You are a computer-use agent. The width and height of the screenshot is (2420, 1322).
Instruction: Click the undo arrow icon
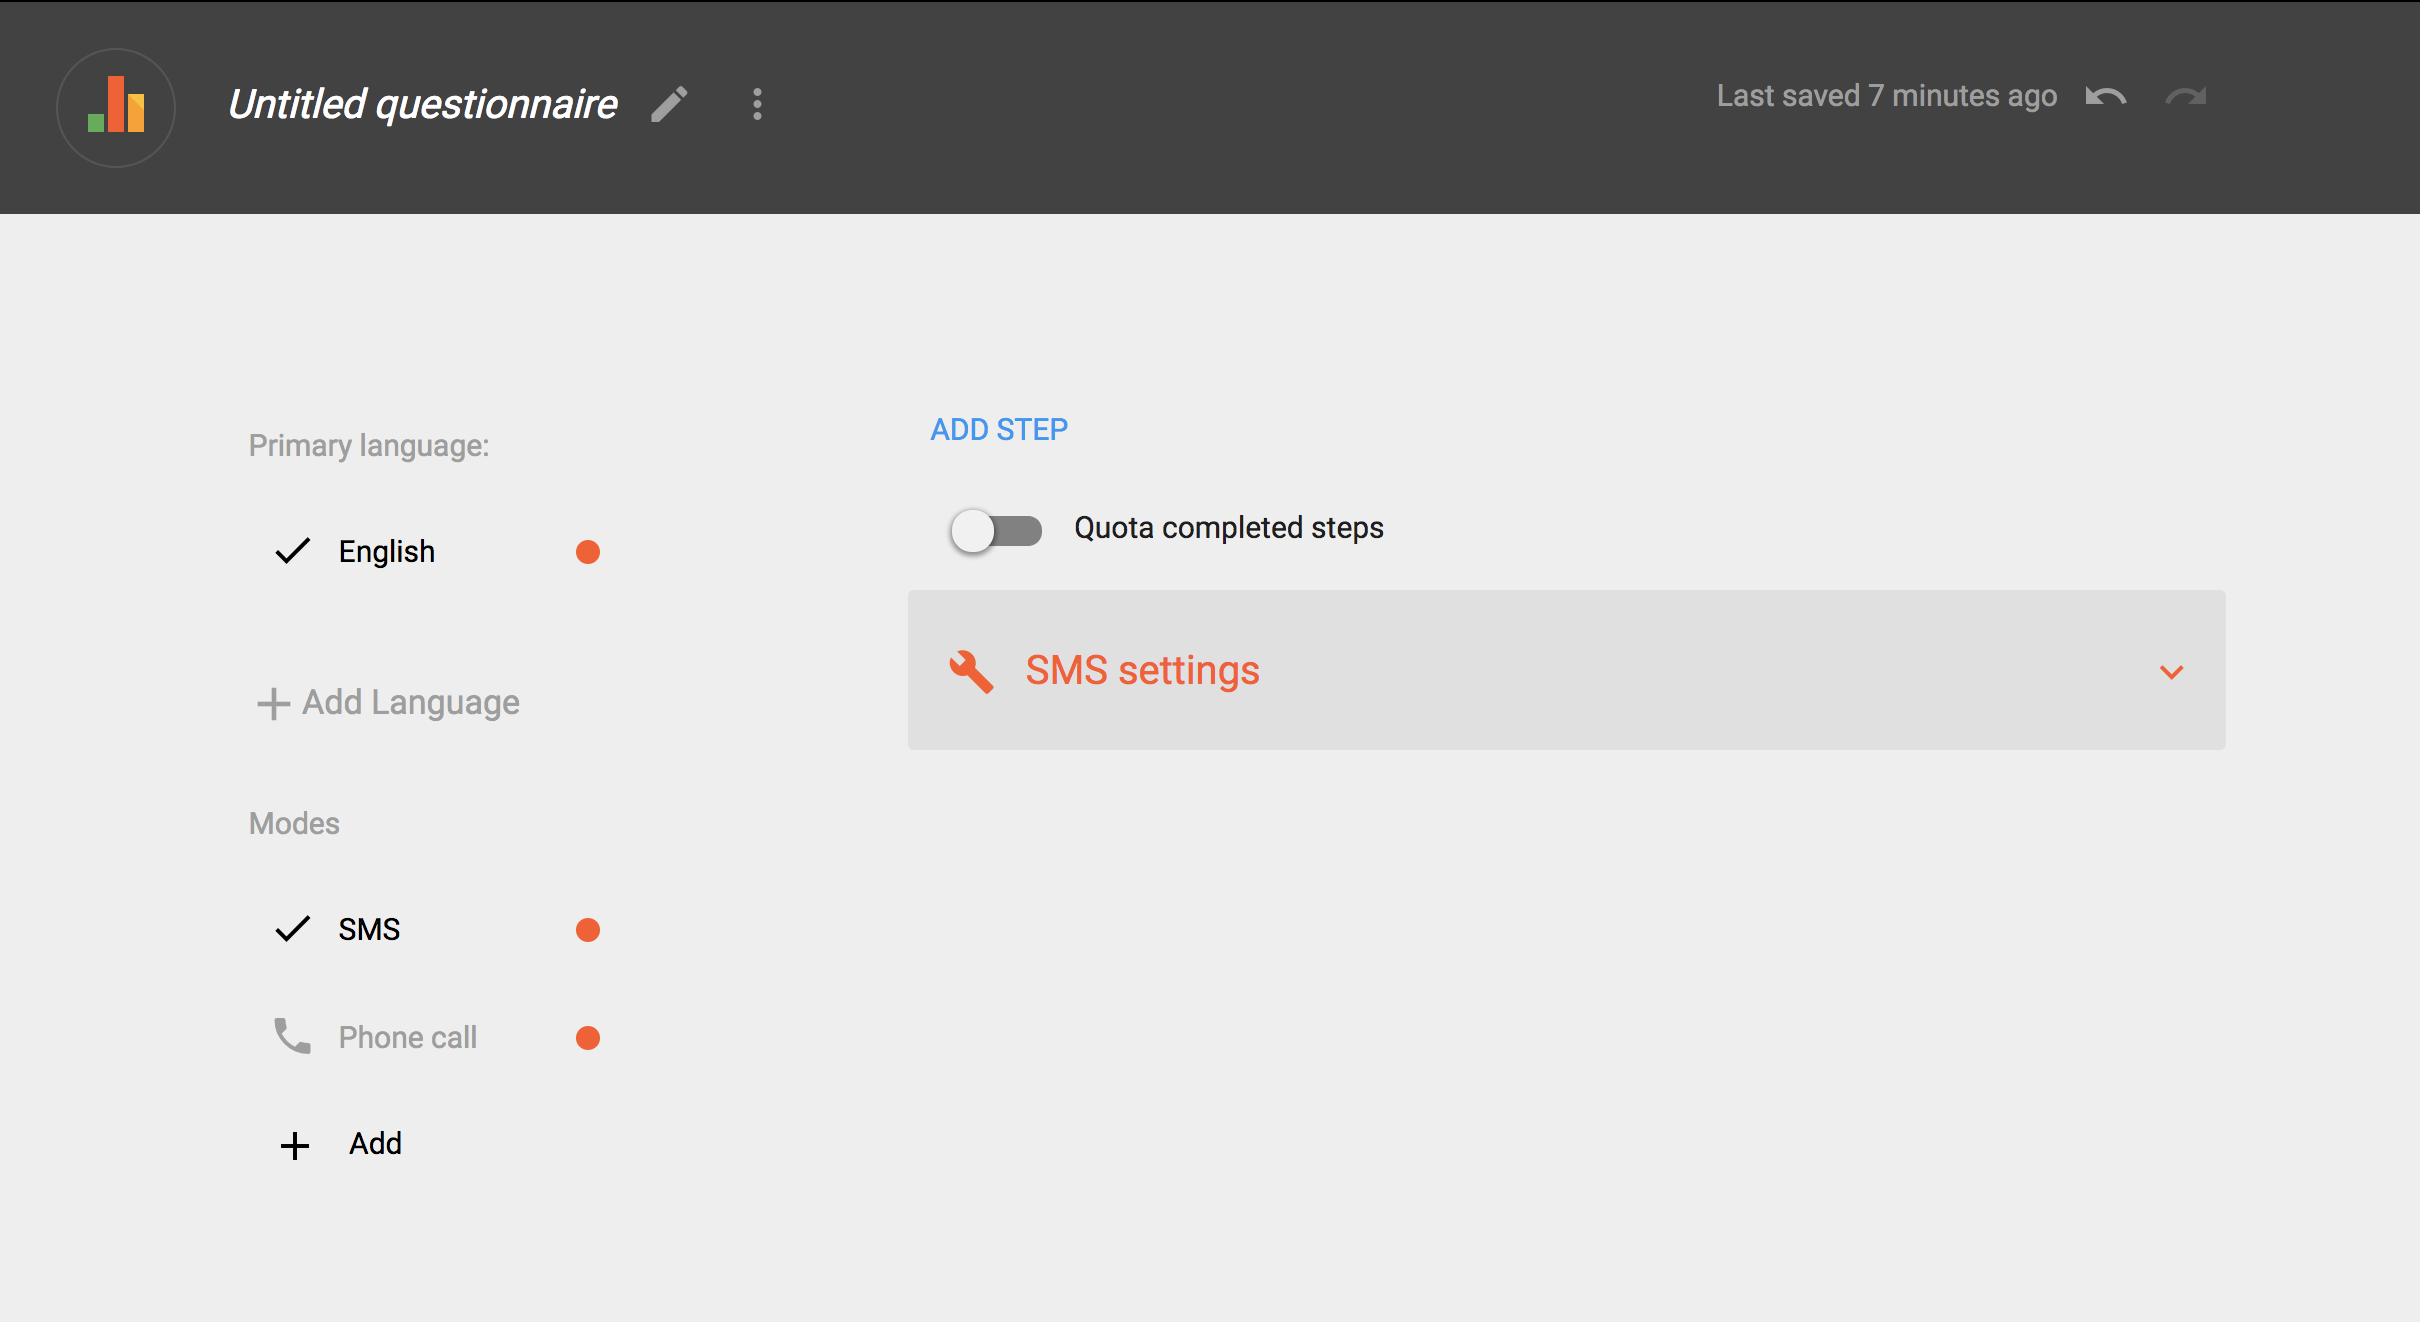coord(2105,97)
